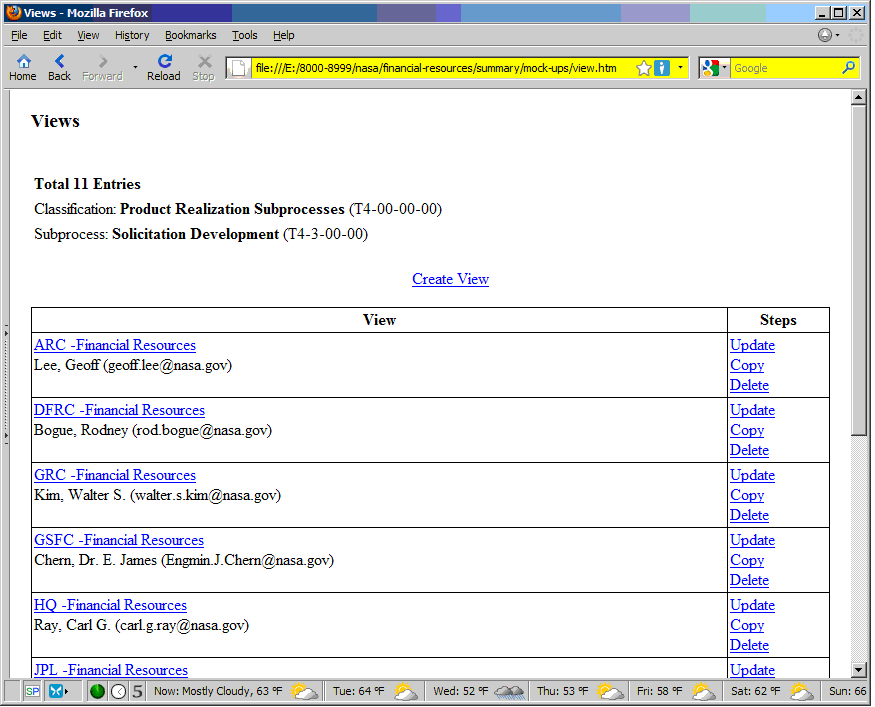Open dropdown beside the throbber icon
Image resolution: width=875 pixels, height=707 pixels.
[x=838, y=35]
